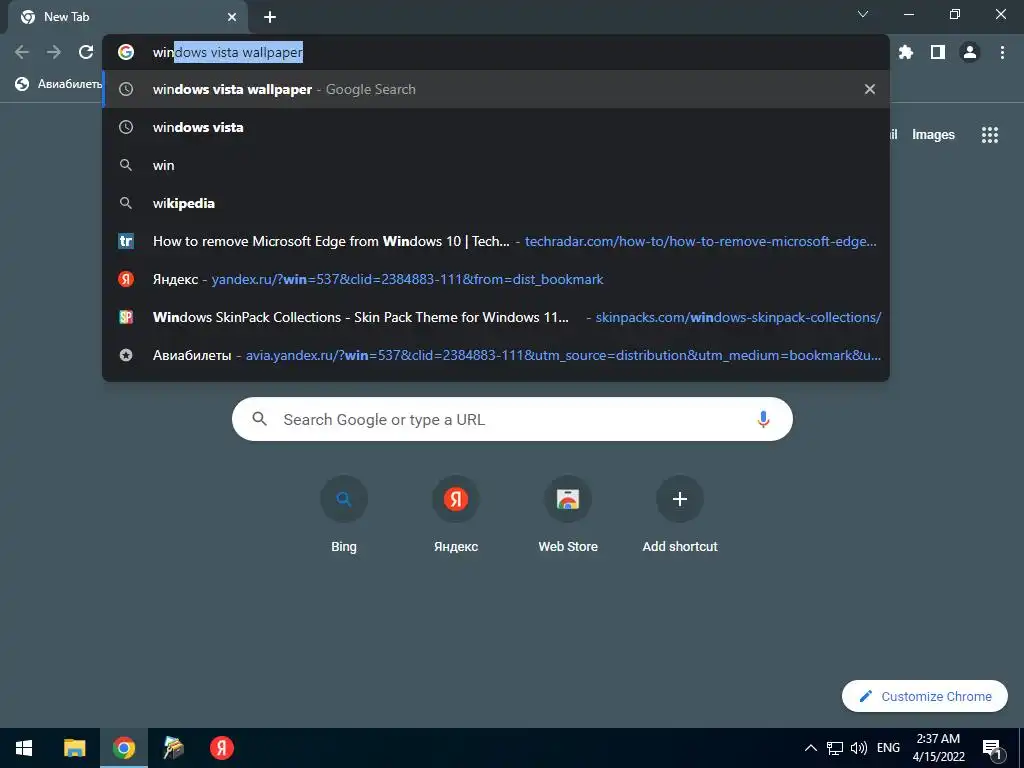The image size is (1024, 768).
Task: Open the network tray icon
Action: point(835,748)
